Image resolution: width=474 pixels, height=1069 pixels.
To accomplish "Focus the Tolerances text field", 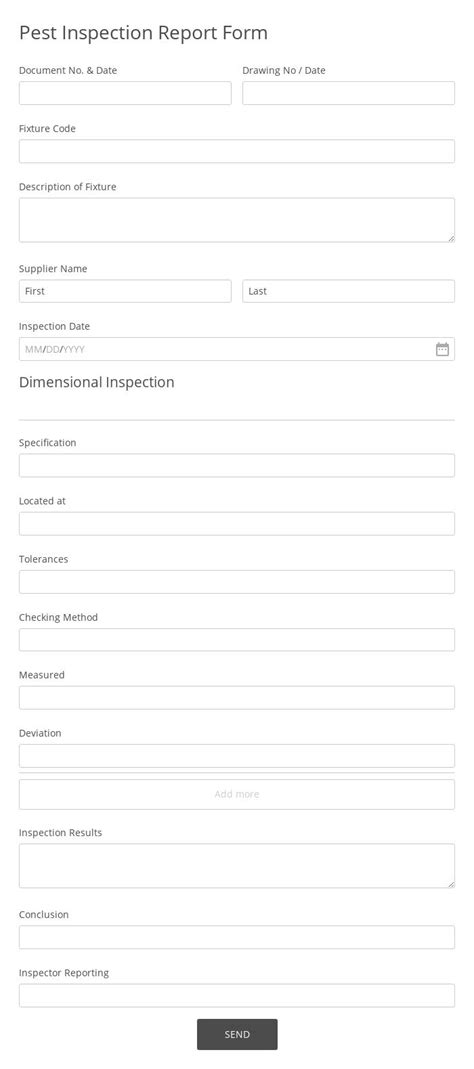I will [x=237, y=582].
